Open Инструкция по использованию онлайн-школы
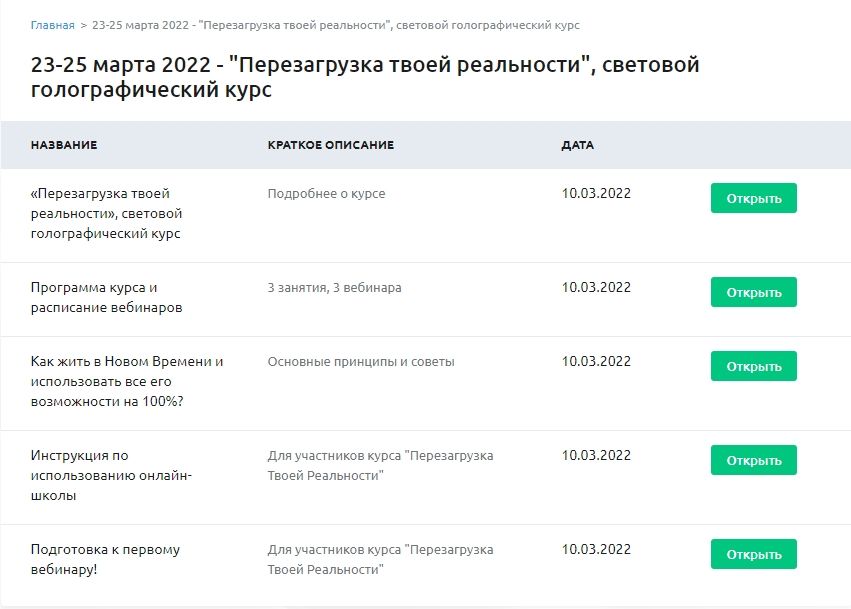 (x=753, y=460)
